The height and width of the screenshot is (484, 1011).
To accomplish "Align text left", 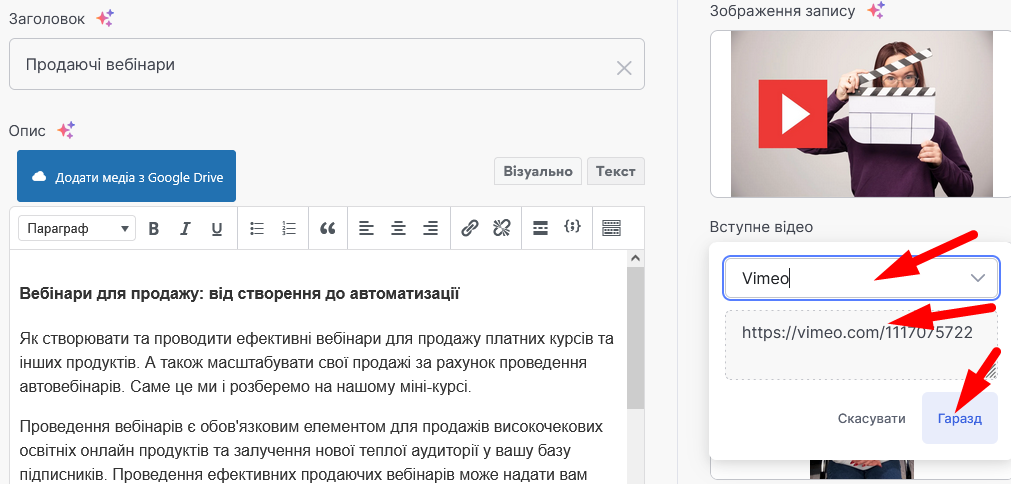I will pyautogui.click(x=366, y=228).
